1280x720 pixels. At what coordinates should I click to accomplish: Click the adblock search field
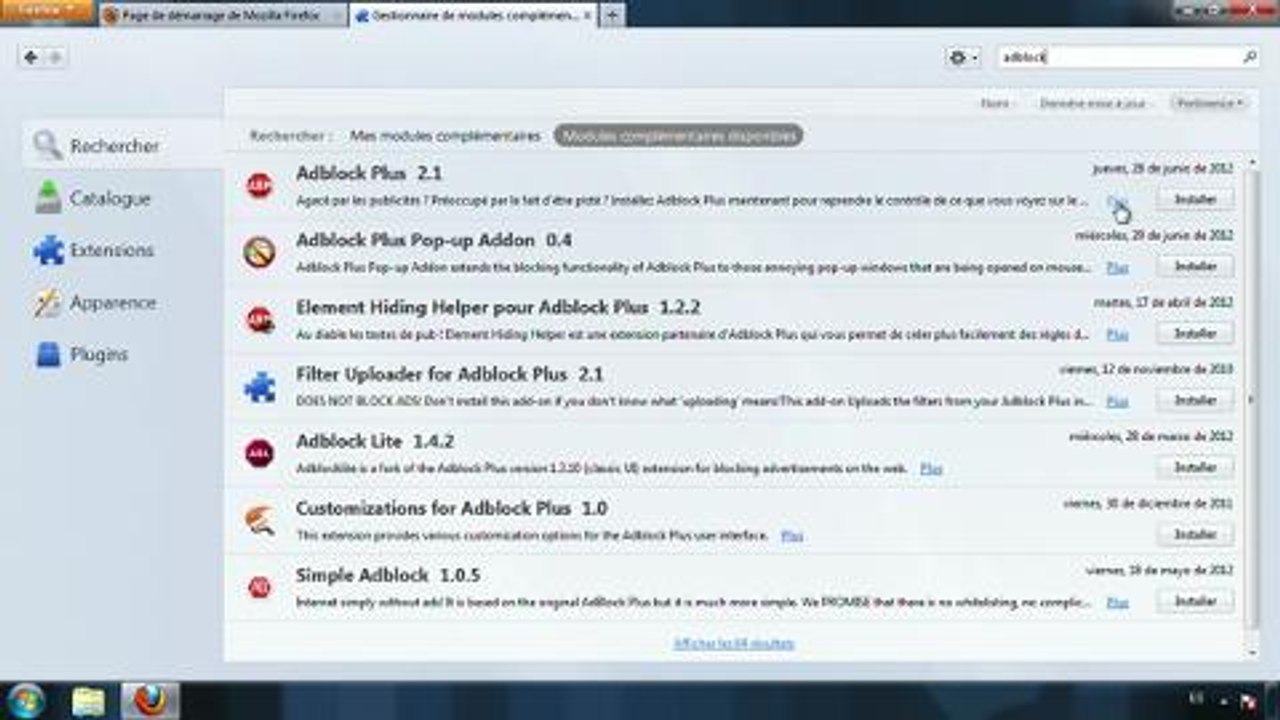pyautogui.click(x=1118, y=58)
